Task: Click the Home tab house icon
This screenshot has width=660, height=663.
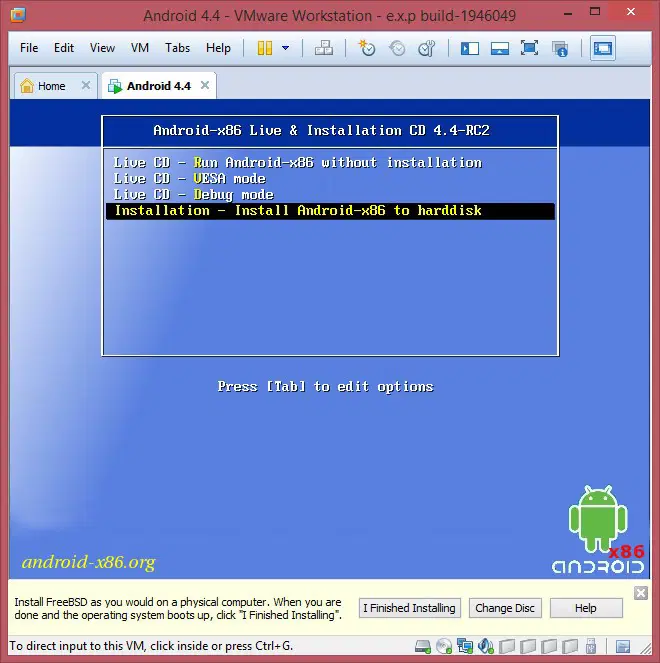Action: (x=27, y=85)
